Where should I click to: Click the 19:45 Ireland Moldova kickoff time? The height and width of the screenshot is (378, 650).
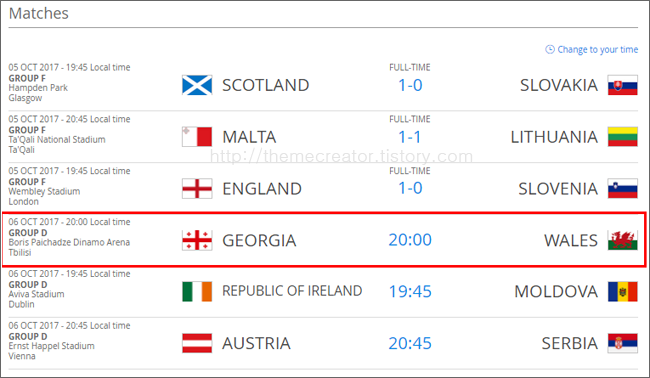410,291
